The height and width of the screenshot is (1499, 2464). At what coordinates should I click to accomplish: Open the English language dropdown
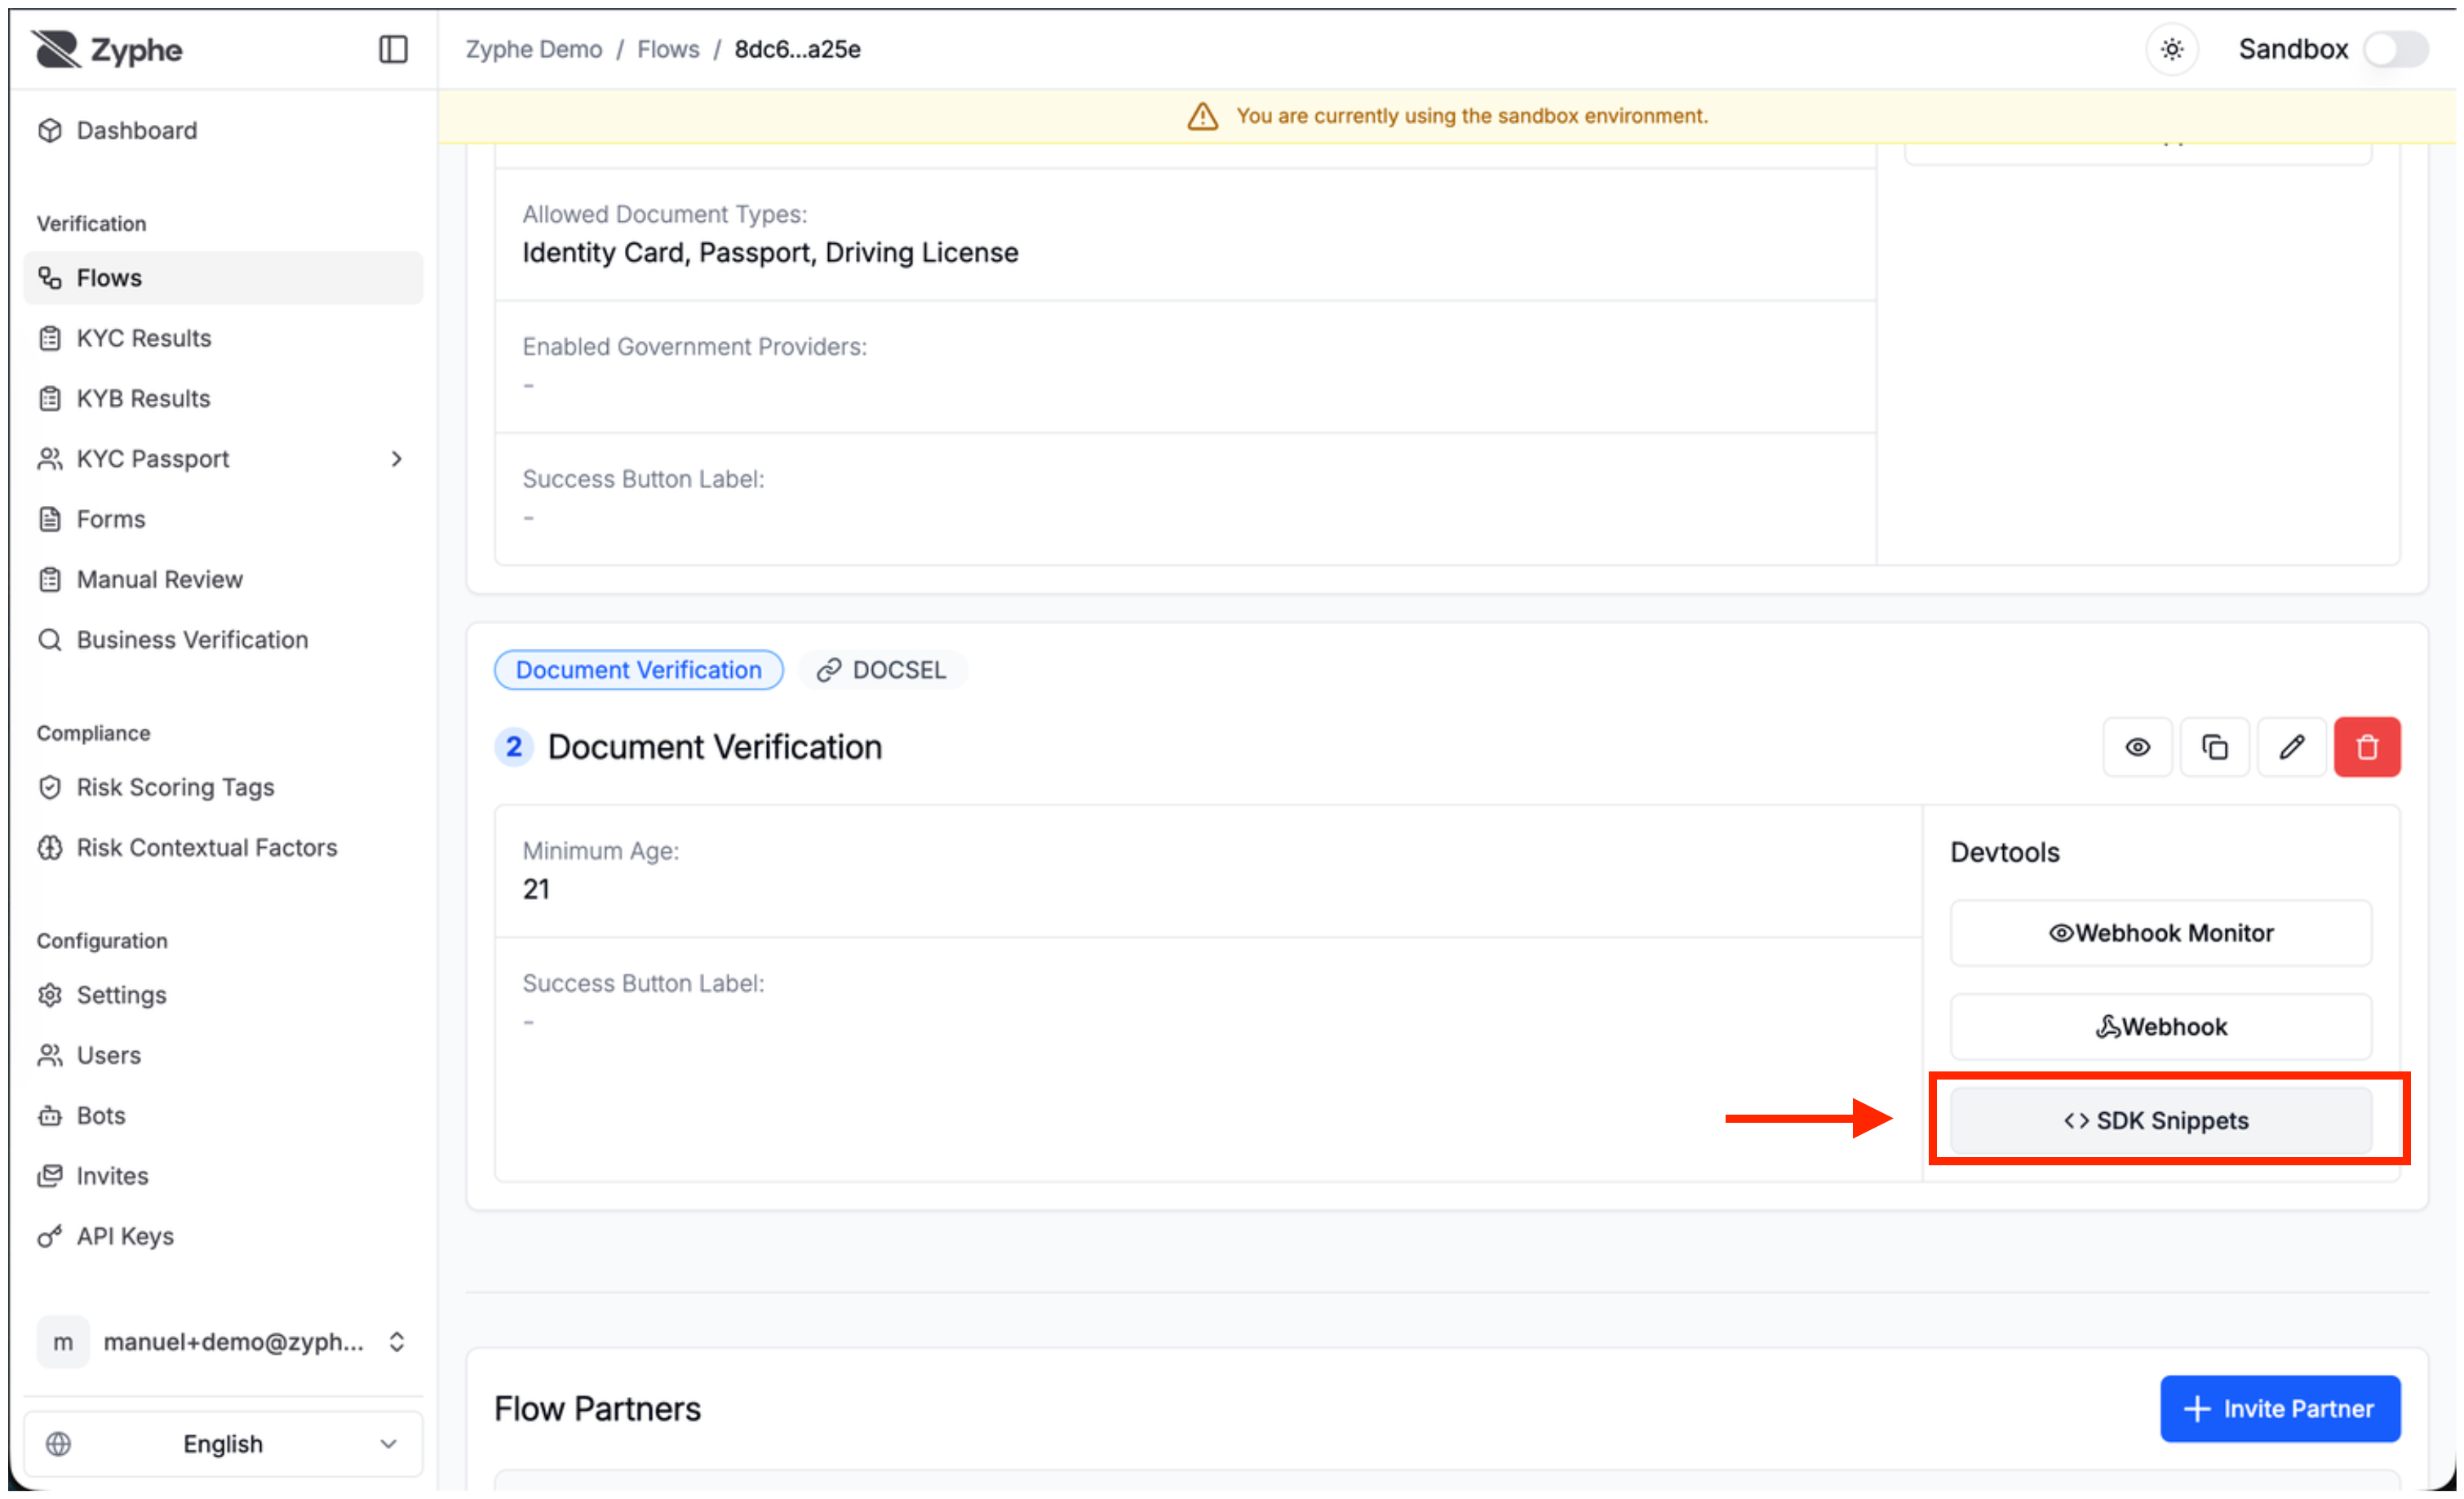222,1444
